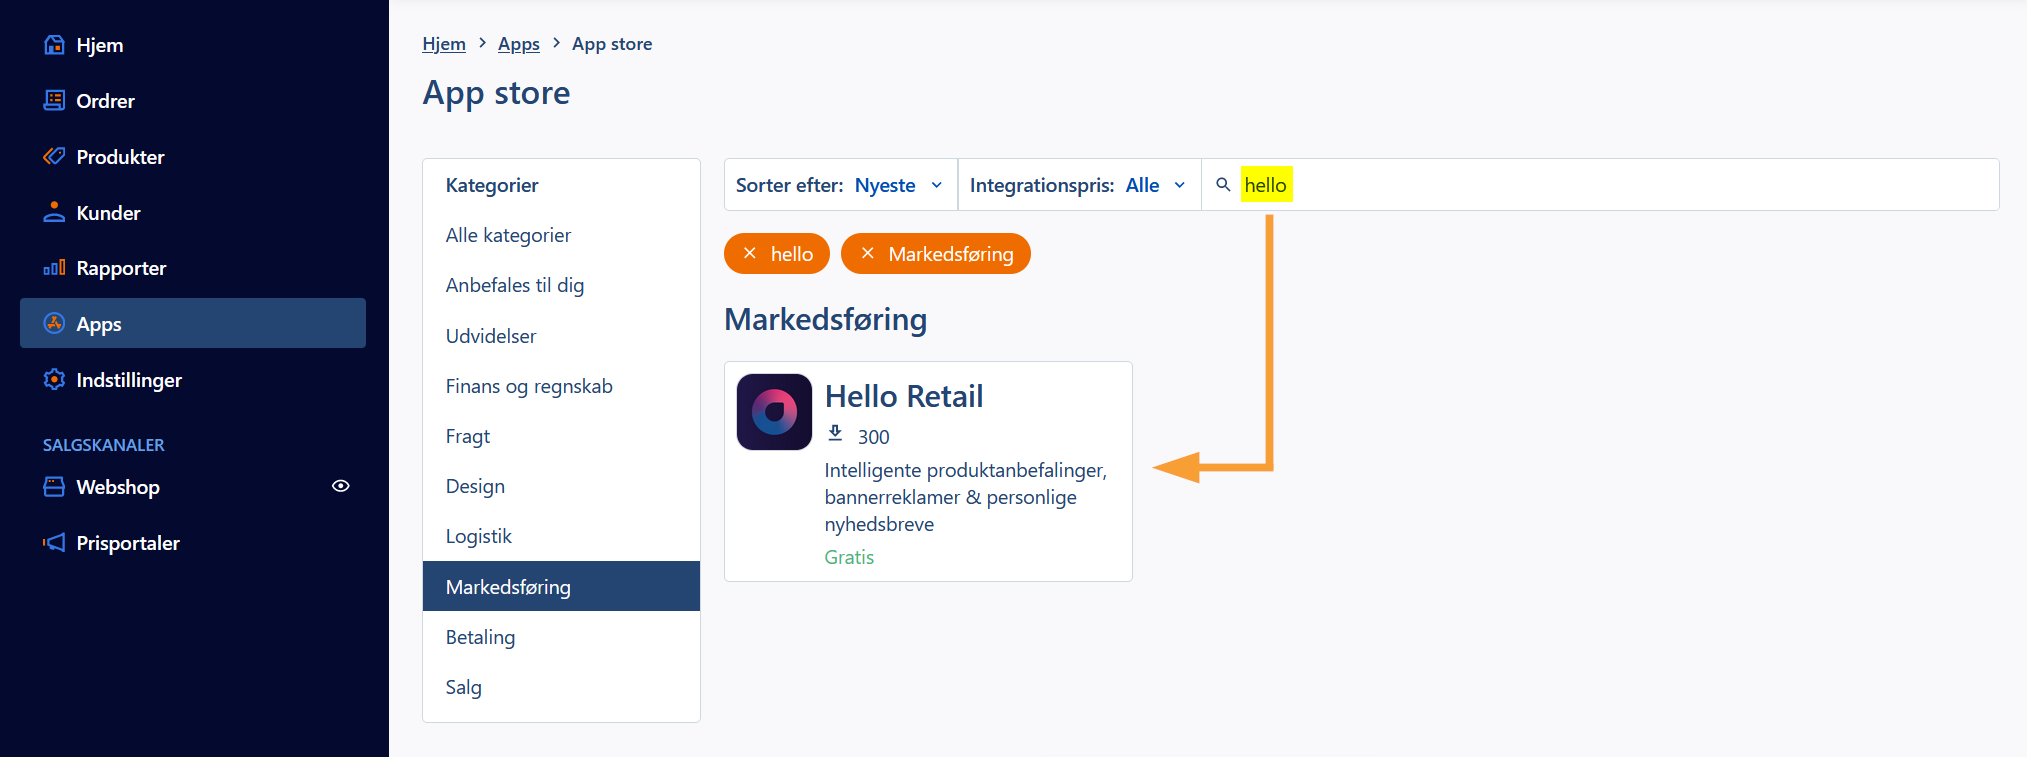
Task: Click the Prisportaler megaphone icon
Action: point(54,543)
